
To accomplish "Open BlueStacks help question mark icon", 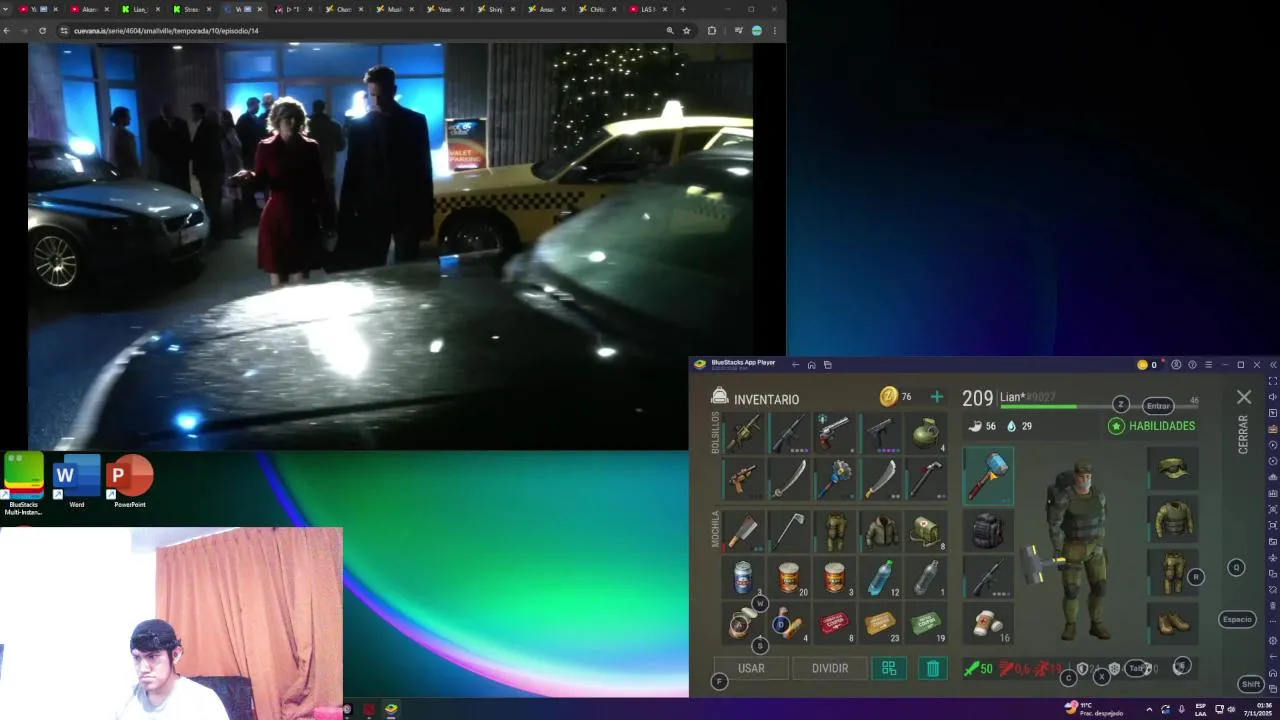I will pyautogui.click(x=1192, y=365).
